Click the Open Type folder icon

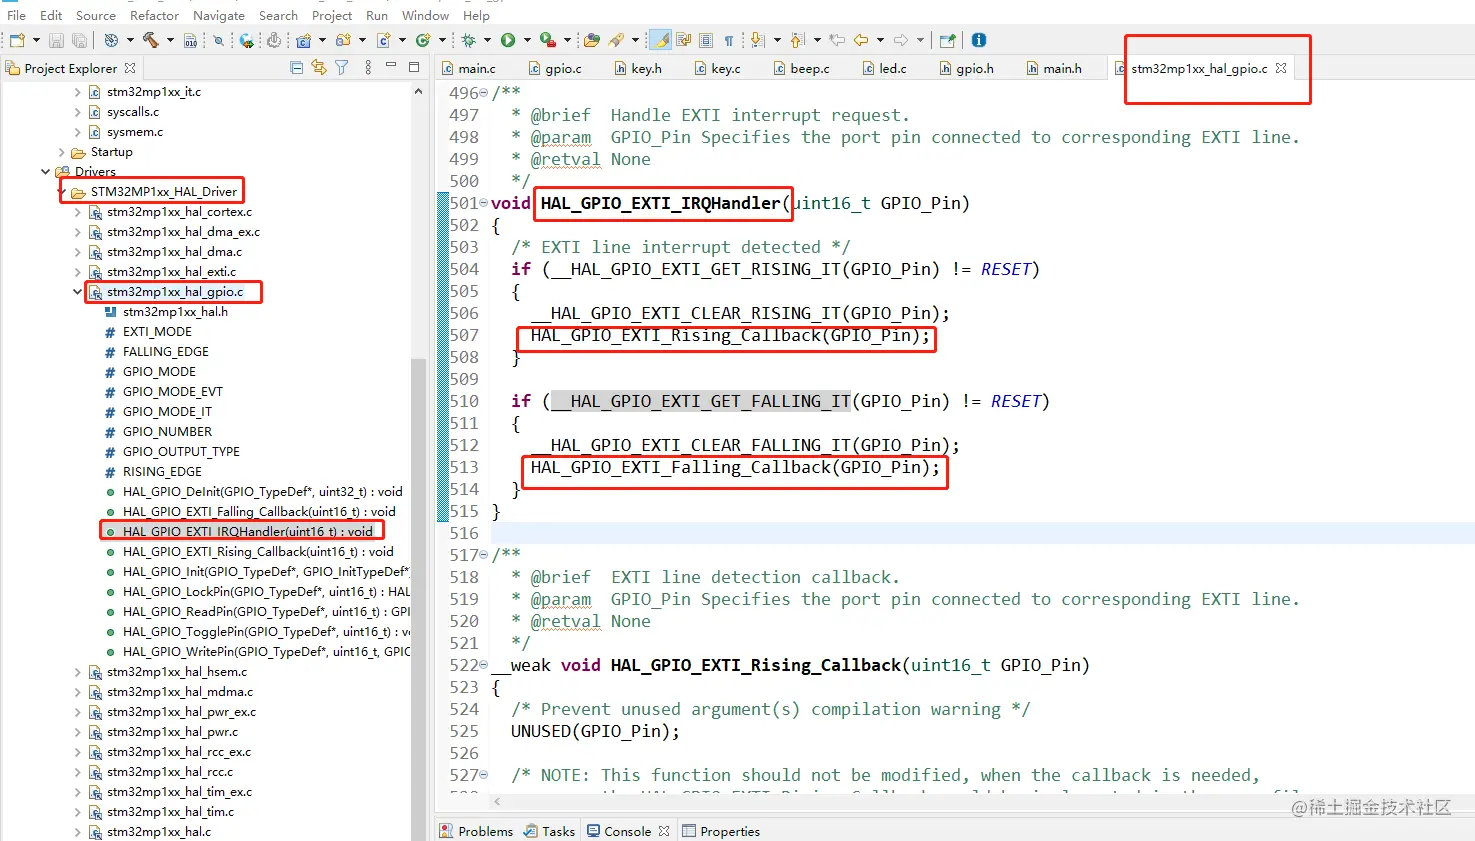[591, 40]
